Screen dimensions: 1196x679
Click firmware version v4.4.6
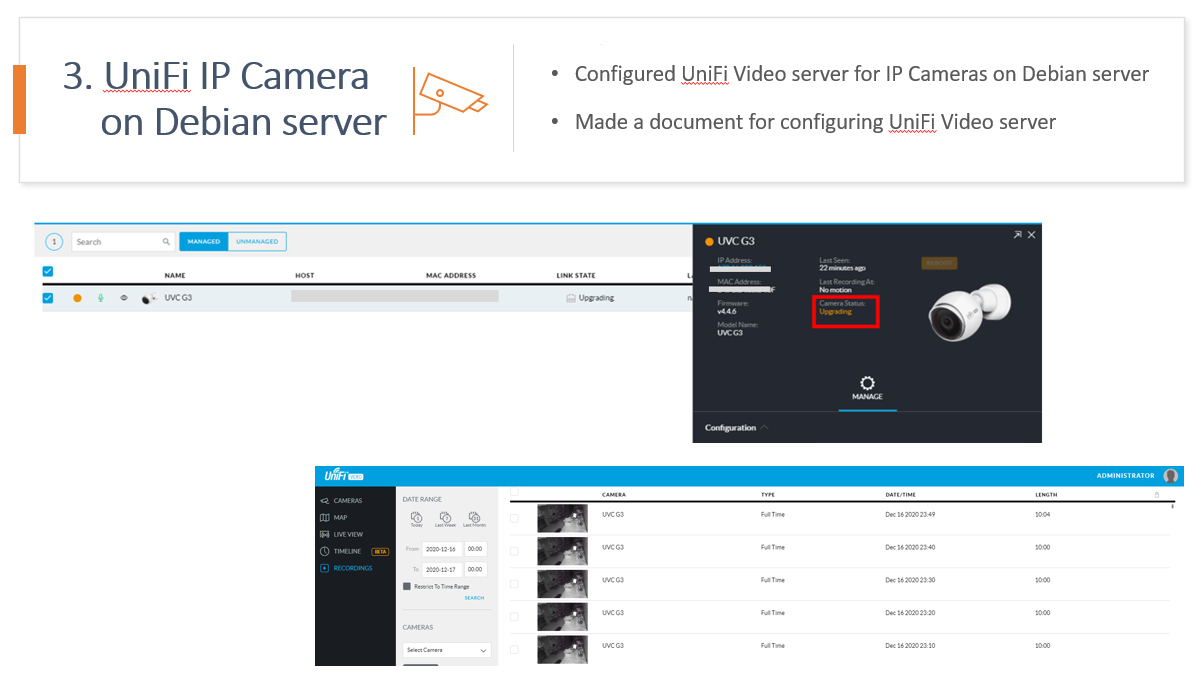pos(727,311)
